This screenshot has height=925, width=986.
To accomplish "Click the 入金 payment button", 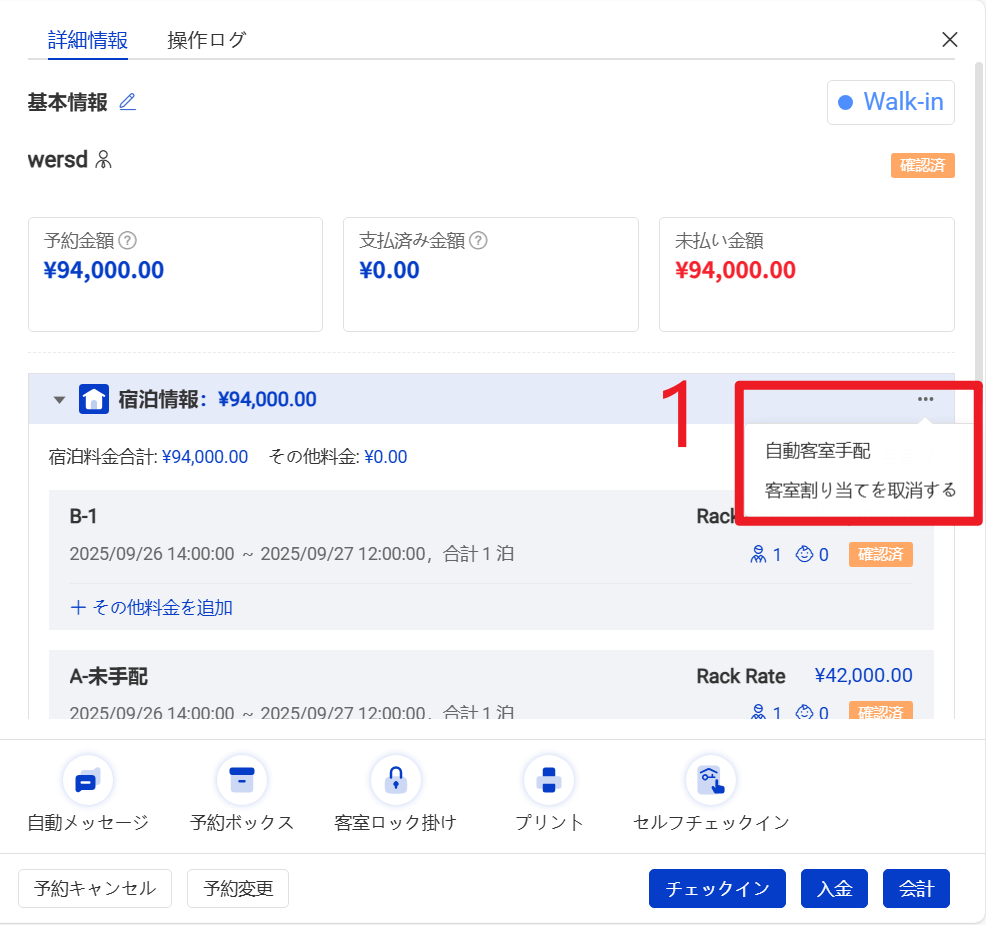I will click(834, 888).
